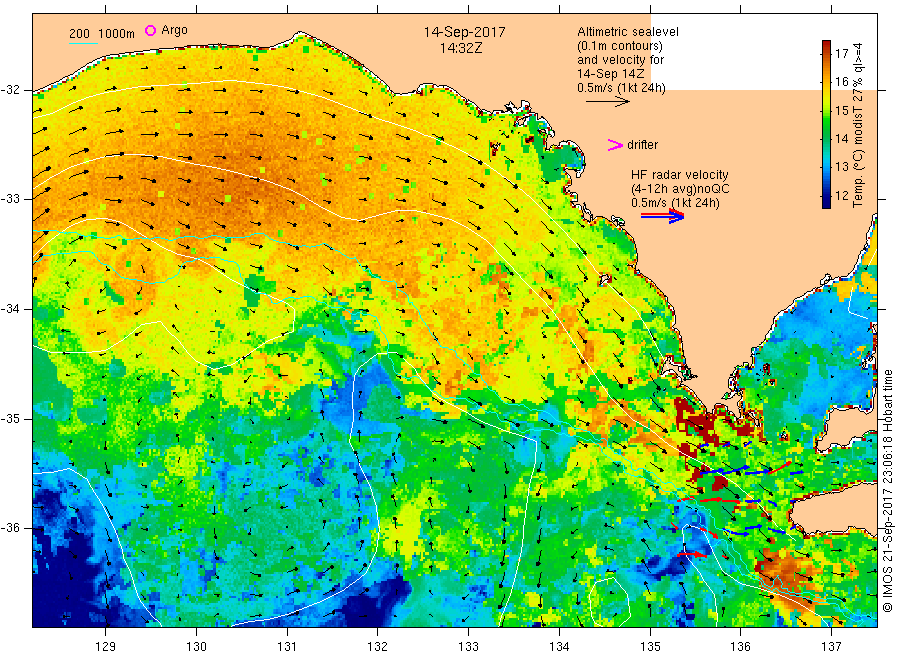Click the '14-Sep 14Z' legend line
The width and height of the screenshot is (900, 660).
click(610, 74)
